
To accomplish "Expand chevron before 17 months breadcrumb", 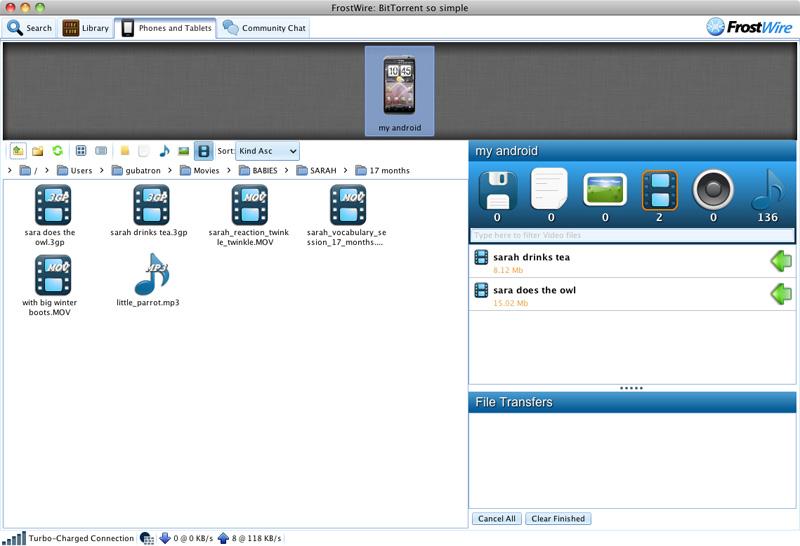I will 345,170.
